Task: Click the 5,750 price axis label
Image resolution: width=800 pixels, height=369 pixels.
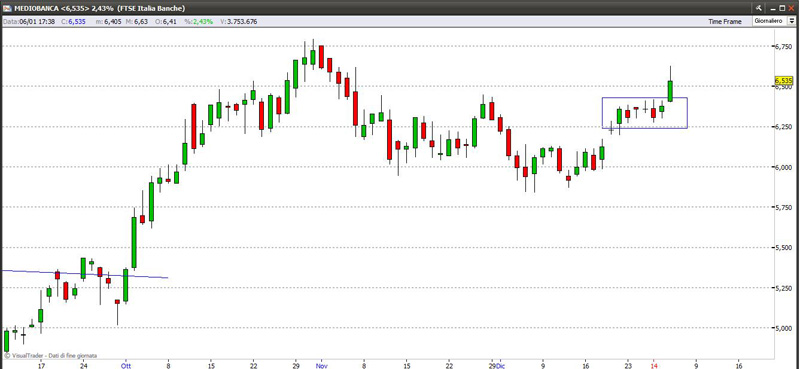Action: tap(784, 207)
